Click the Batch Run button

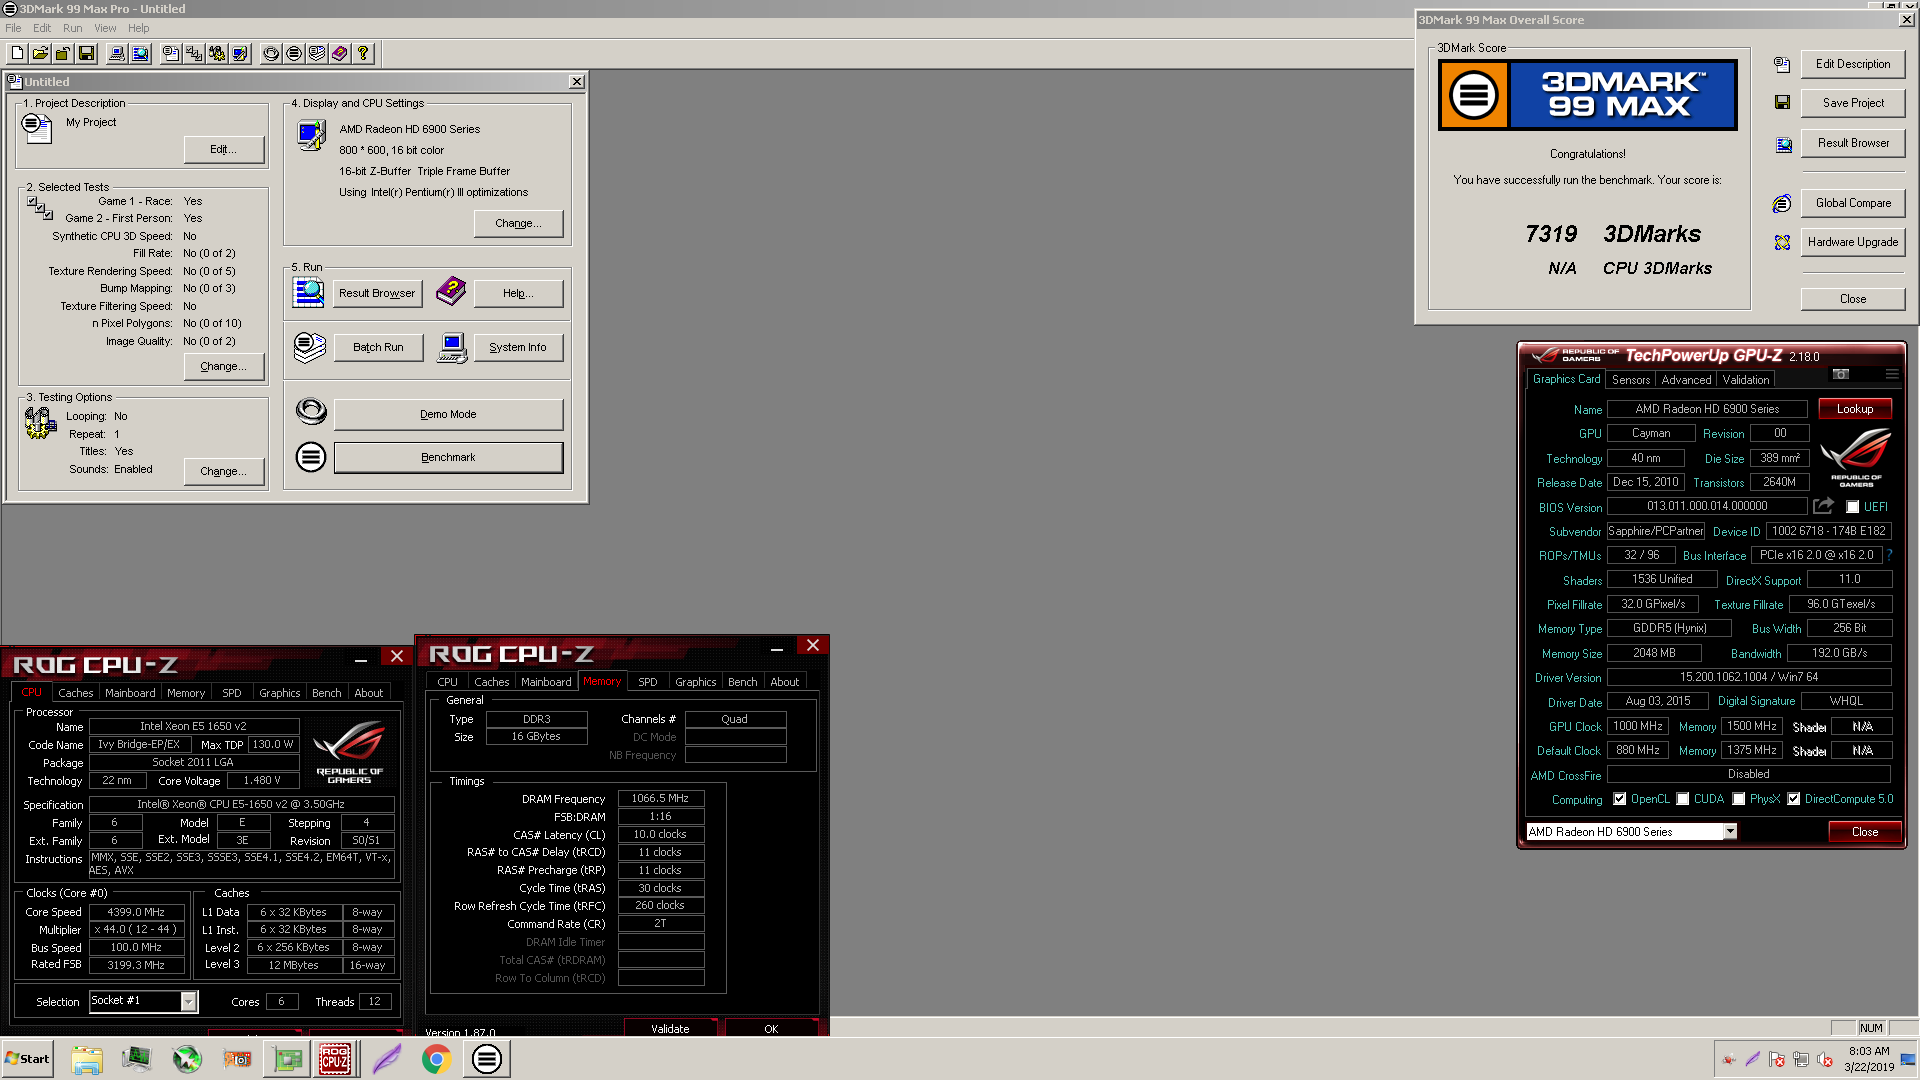click(x=378, y=347)
